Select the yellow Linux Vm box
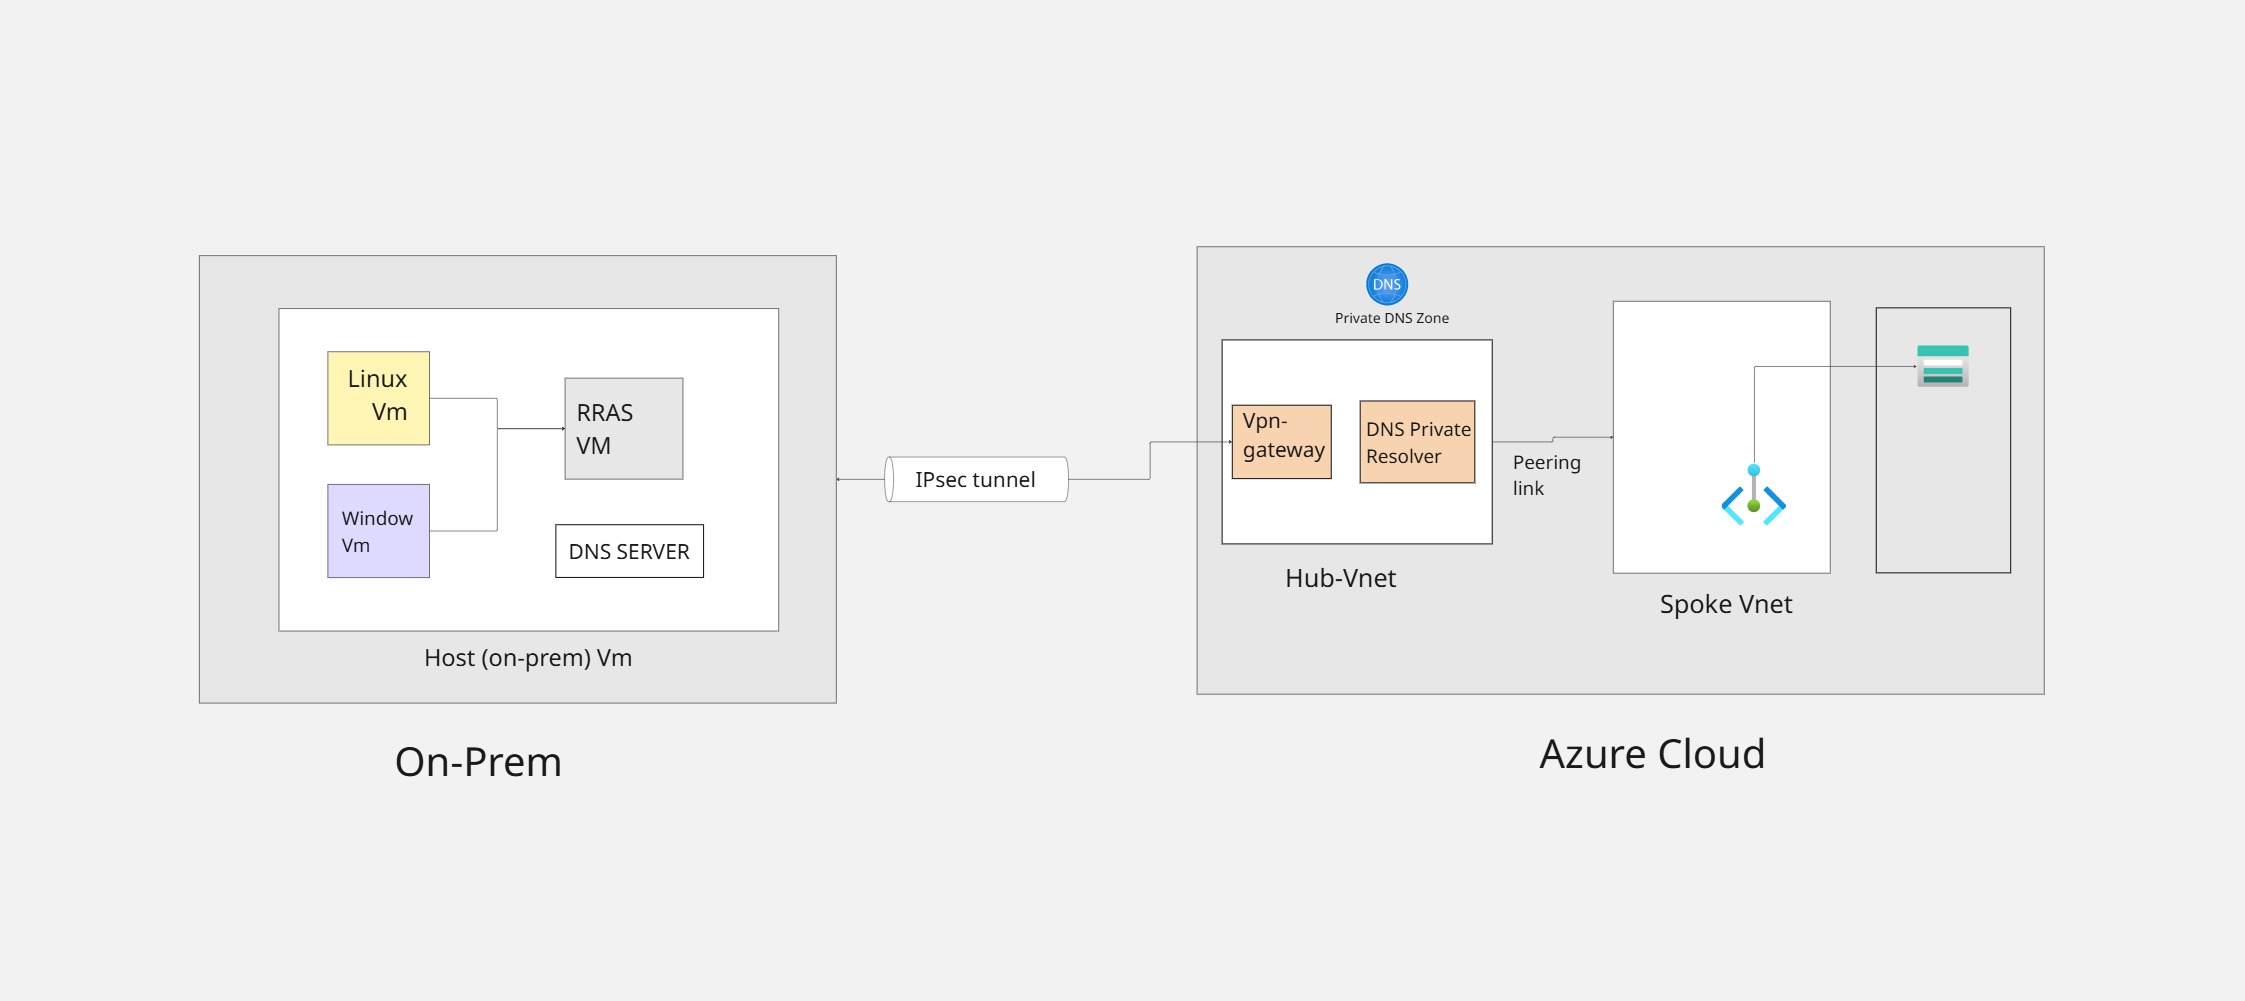 (x=378, y=398)
